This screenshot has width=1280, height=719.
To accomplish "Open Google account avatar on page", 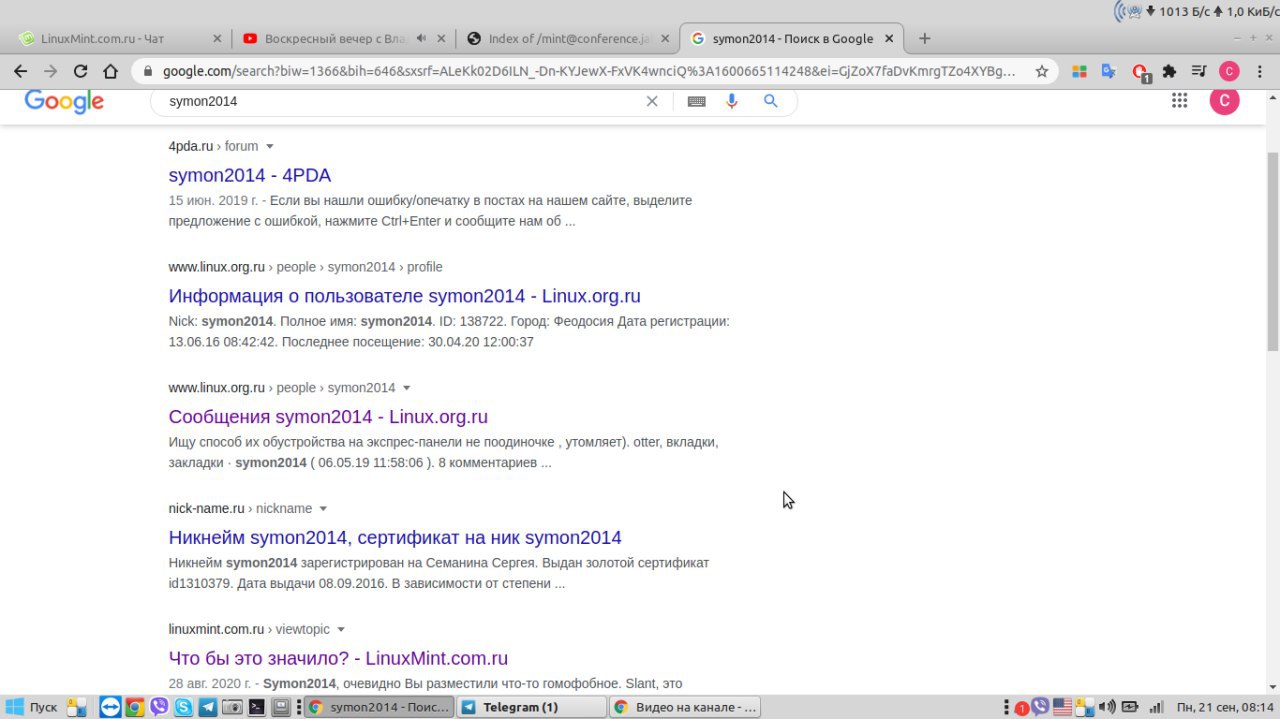I will click(x=1224, y=100).
